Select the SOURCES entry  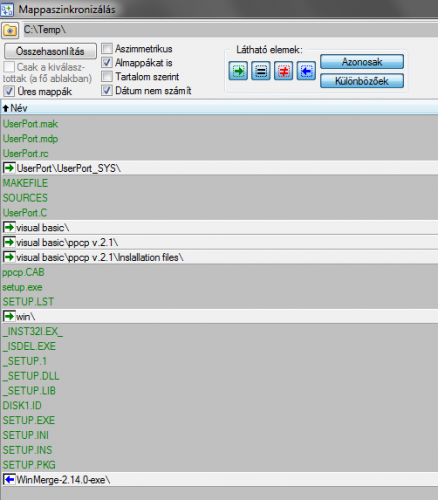[x=25, y=198]
